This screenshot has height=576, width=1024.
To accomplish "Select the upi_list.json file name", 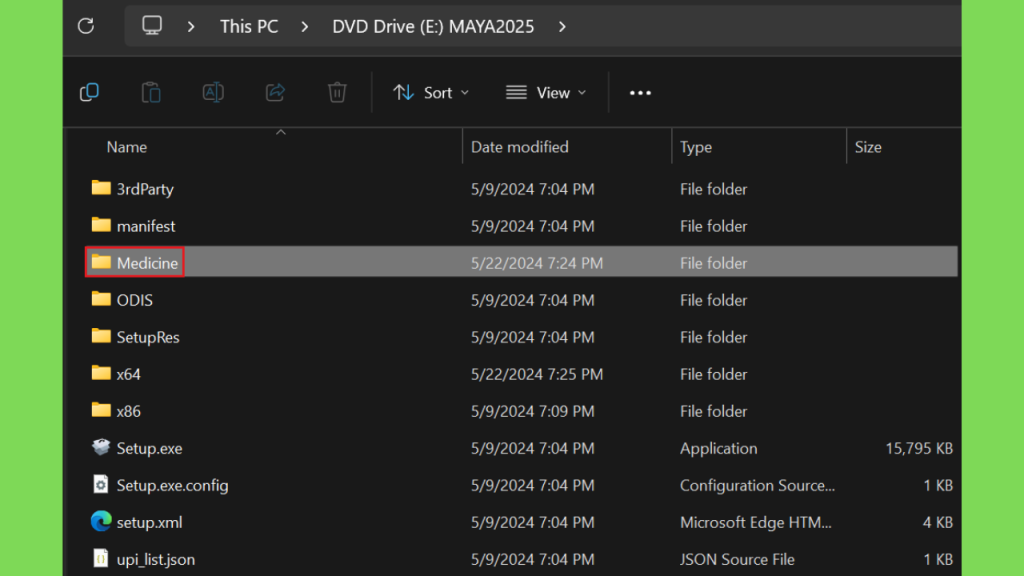I will click(x=155, y=560).
